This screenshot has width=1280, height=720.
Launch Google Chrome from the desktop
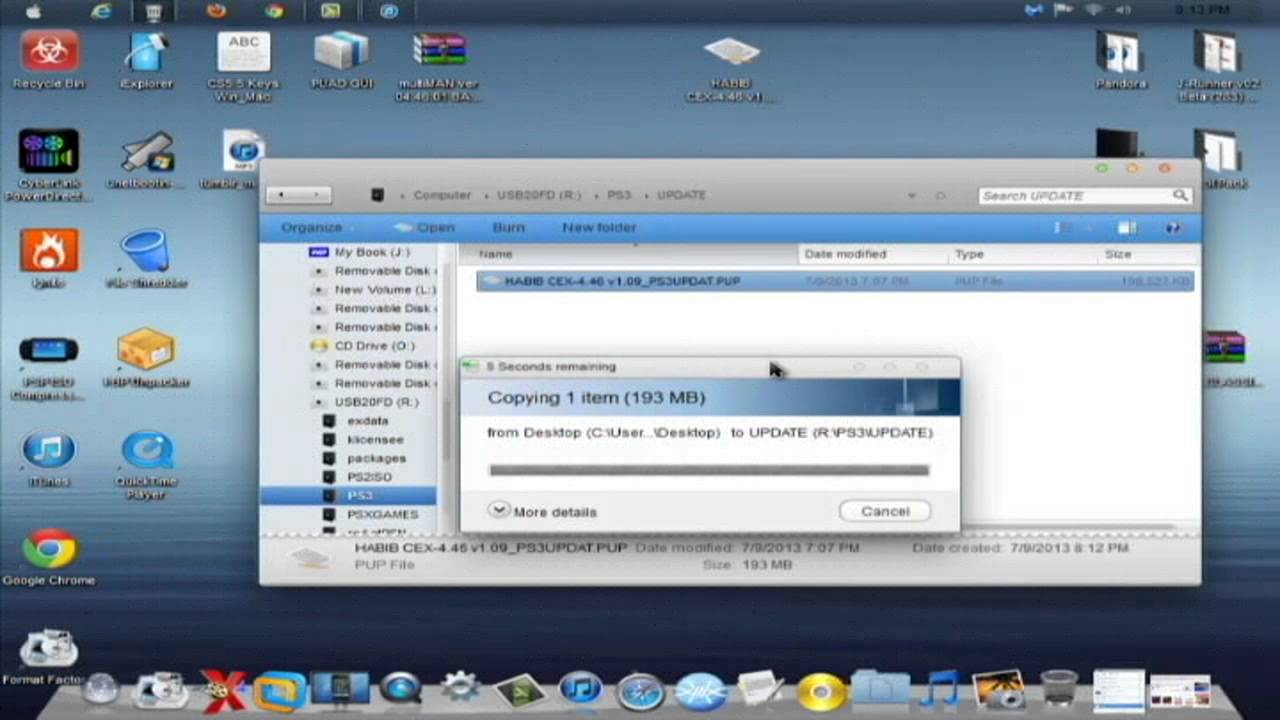coord(48,558)
